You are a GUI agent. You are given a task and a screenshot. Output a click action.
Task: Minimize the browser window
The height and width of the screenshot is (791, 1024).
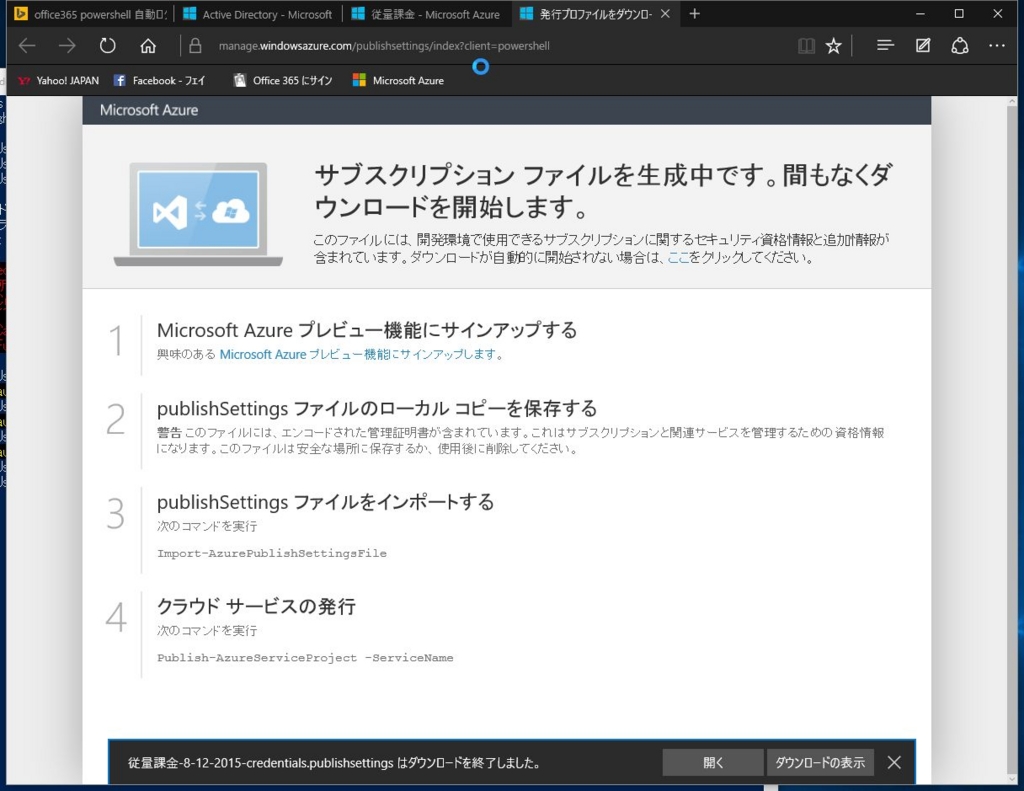[x=920, y=14]
